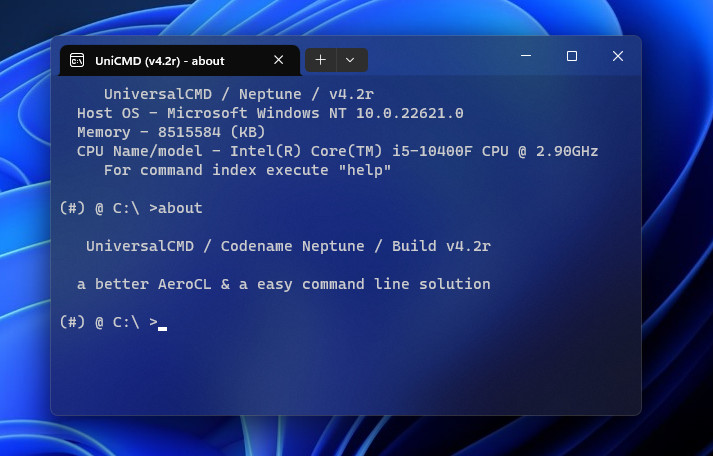Minimize the UniCMD terminal window
Screen dimensions: 713x456
tap(526, 56)
